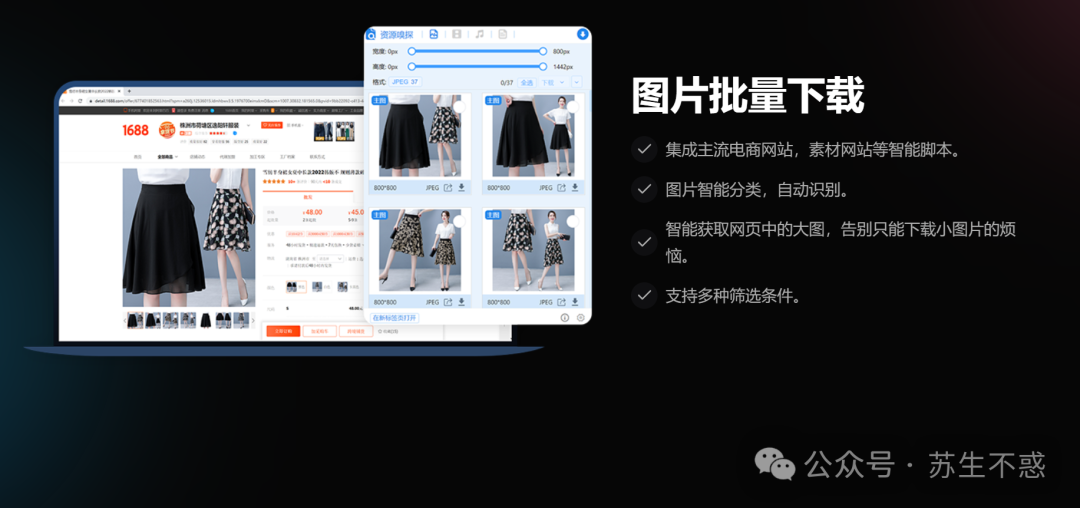This screenshot has height=508, width=1080.
Task: Click the 资源嗅探 logo icon in popup
Action: pos(372,34)
